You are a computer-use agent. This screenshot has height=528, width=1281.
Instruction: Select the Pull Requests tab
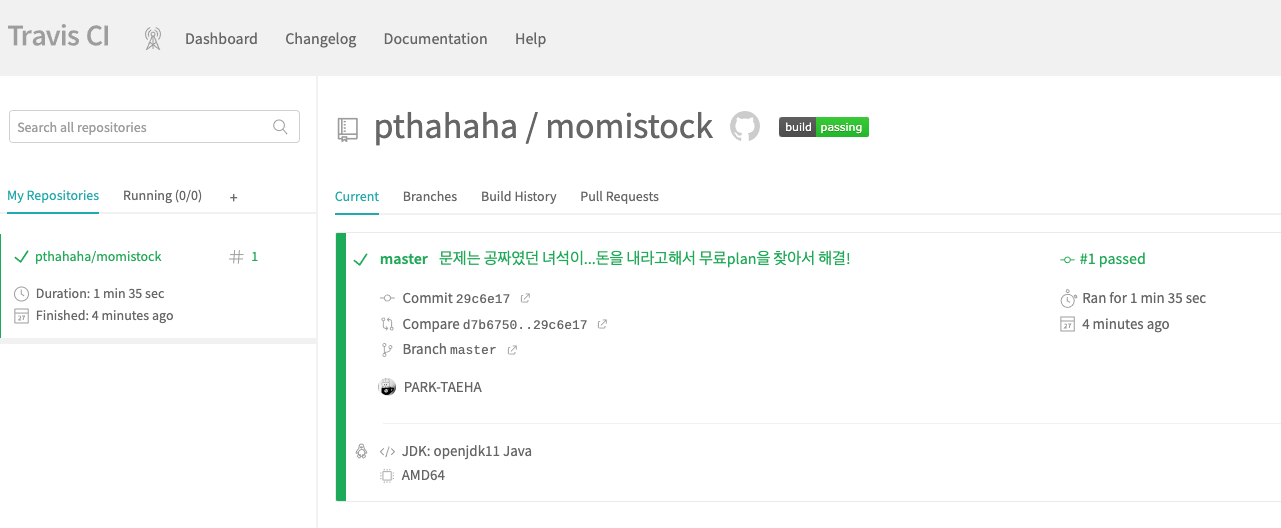coord(620,197)
